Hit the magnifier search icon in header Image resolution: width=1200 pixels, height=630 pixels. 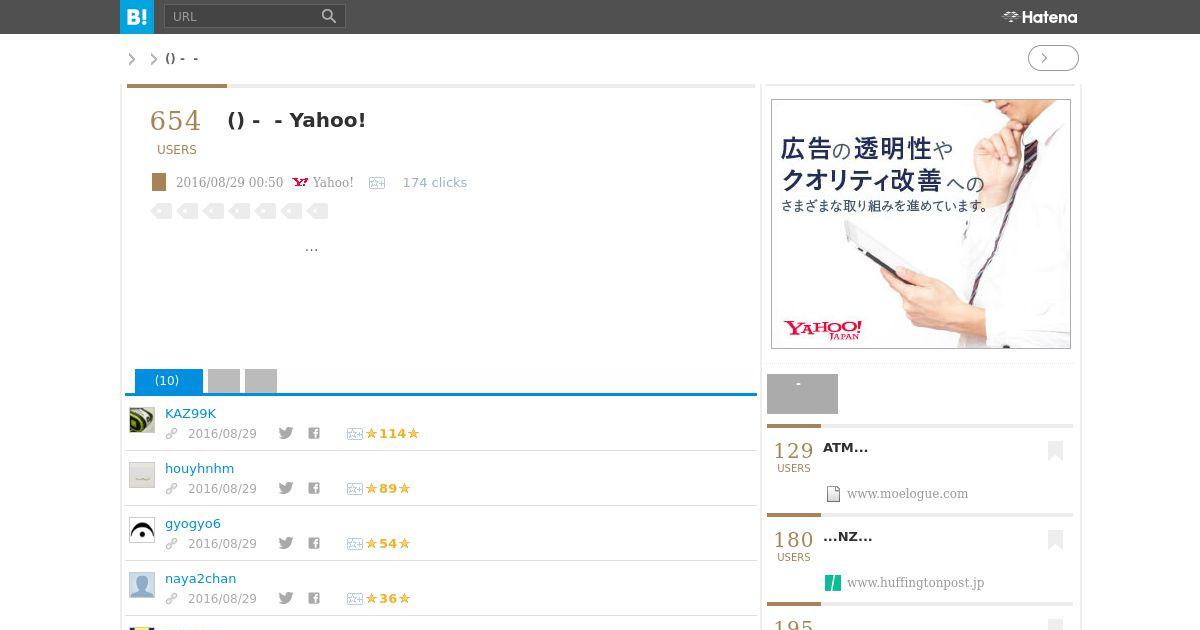click(330, 16)
